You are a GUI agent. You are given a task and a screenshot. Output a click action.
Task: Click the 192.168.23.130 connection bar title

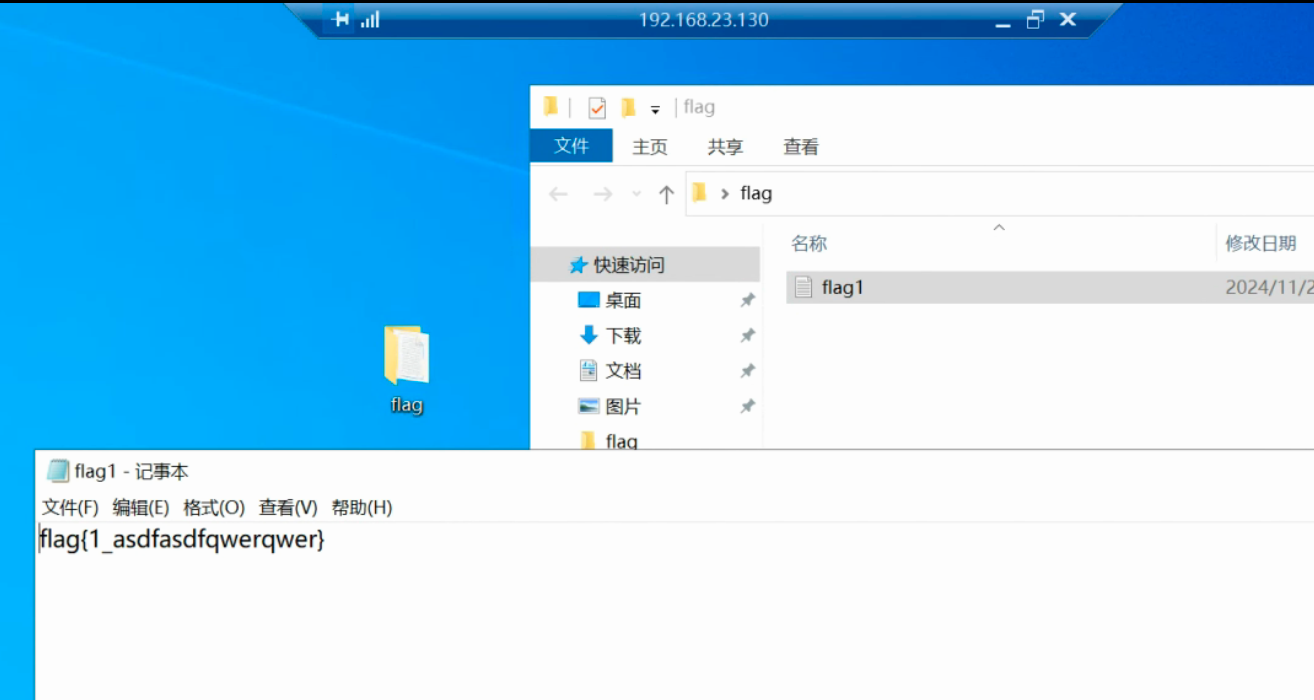(x=704, y=20)
